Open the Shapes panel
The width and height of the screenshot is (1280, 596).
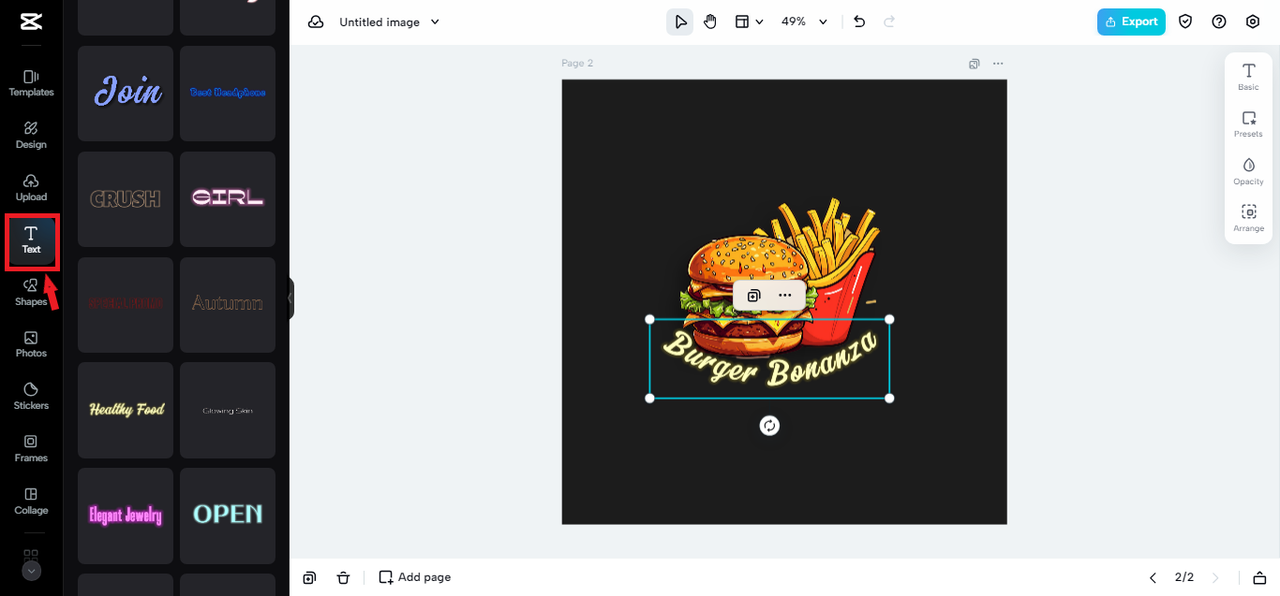31,292
